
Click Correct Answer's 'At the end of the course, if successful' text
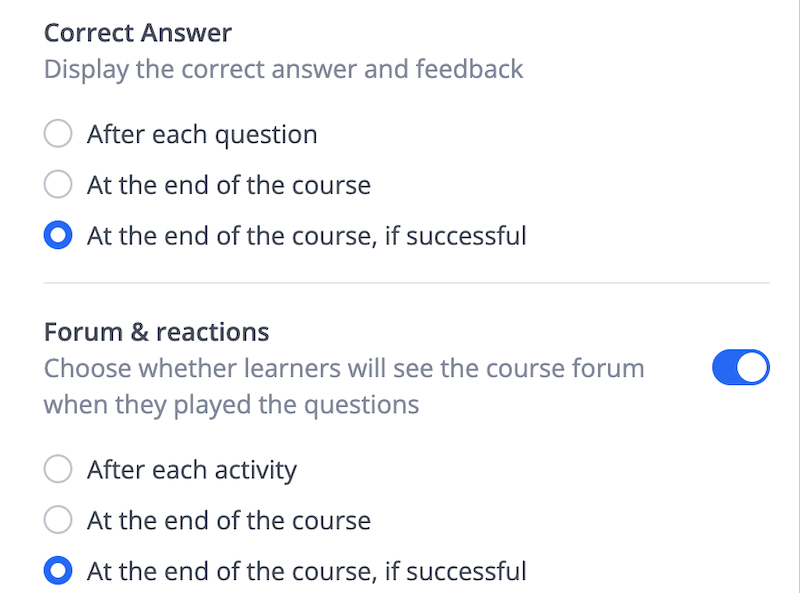(x=306, y=236)
